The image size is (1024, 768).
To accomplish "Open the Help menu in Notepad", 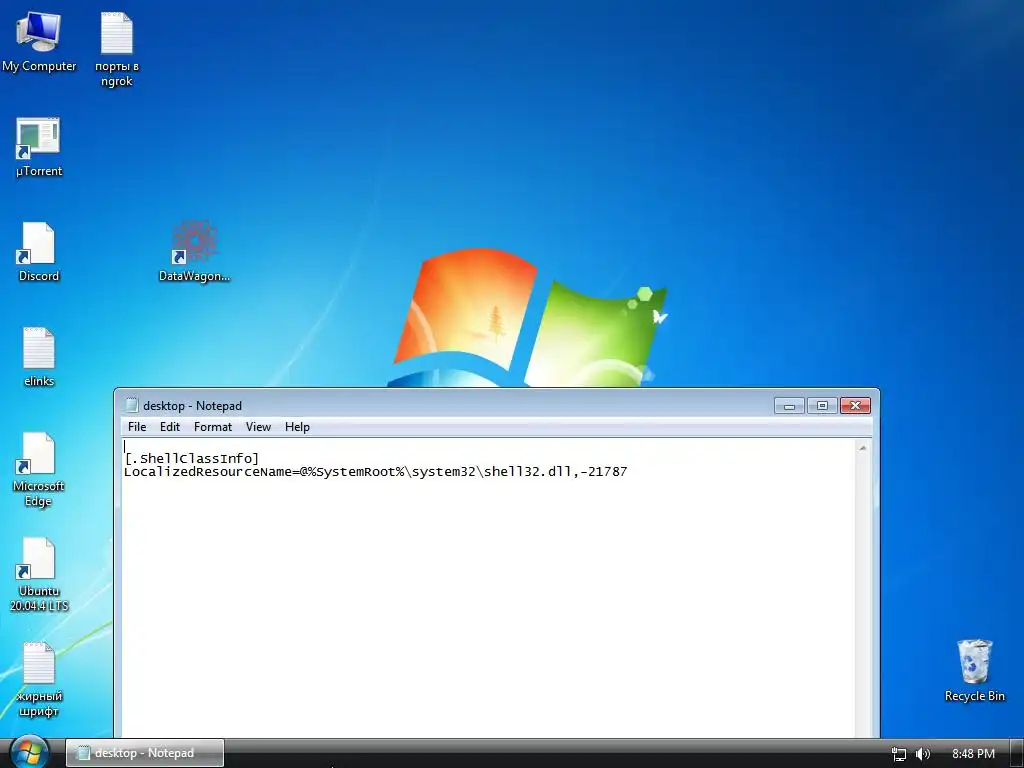I will point(297,426).
